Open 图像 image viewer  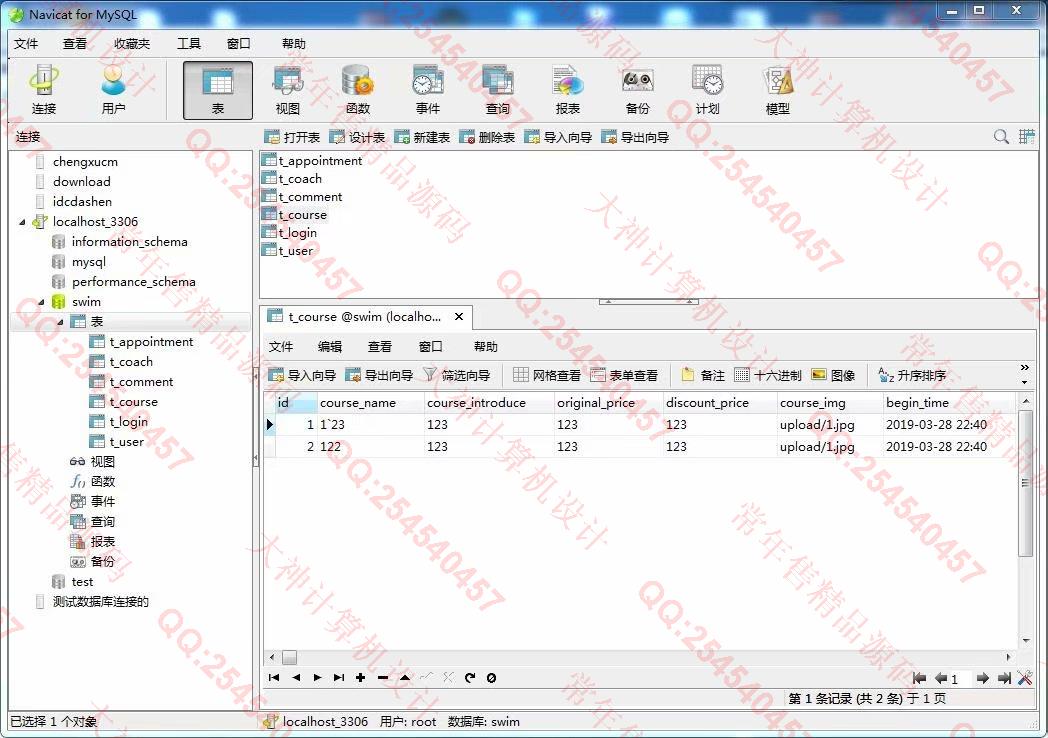point(833,375)
